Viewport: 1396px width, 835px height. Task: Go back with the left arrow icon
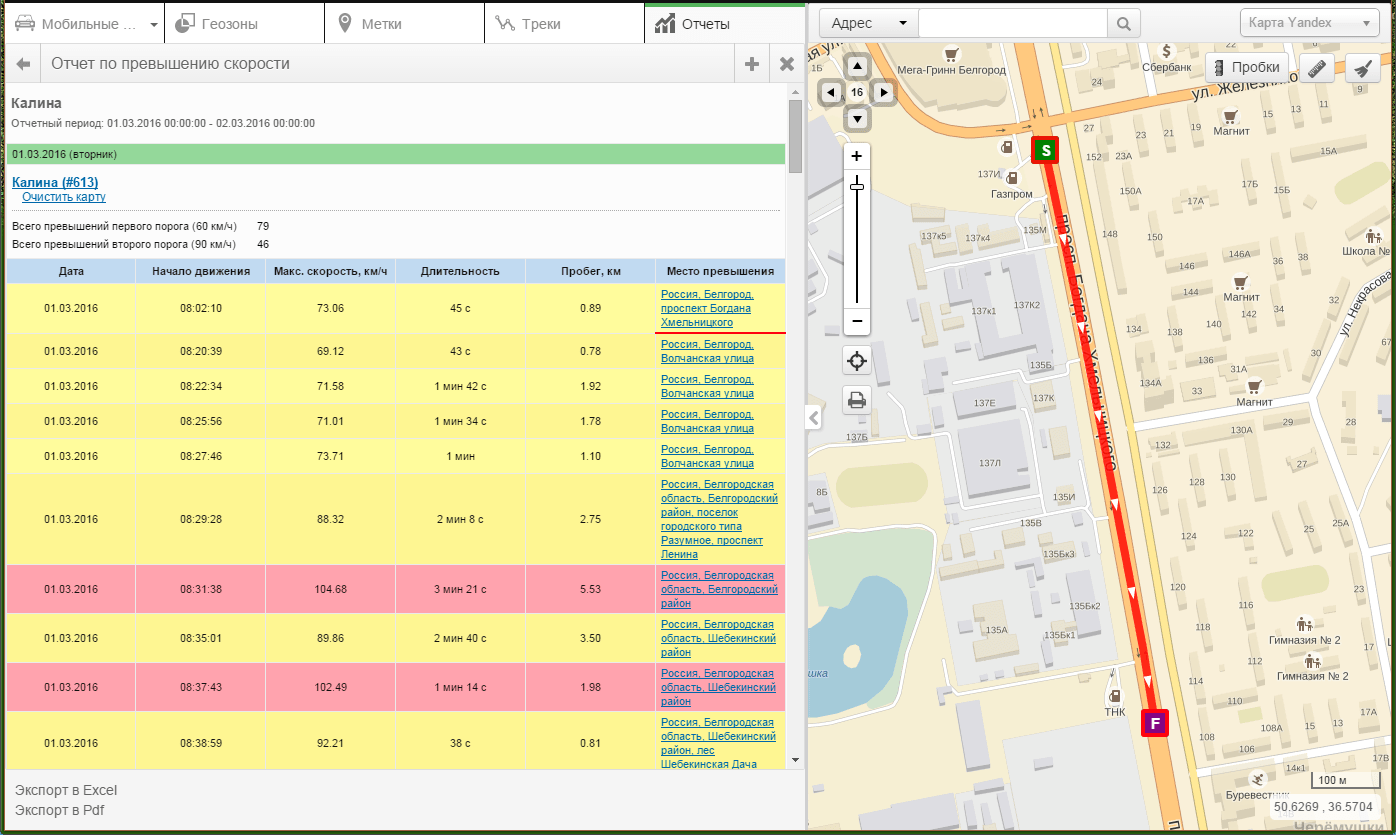(x=23, y=64)
